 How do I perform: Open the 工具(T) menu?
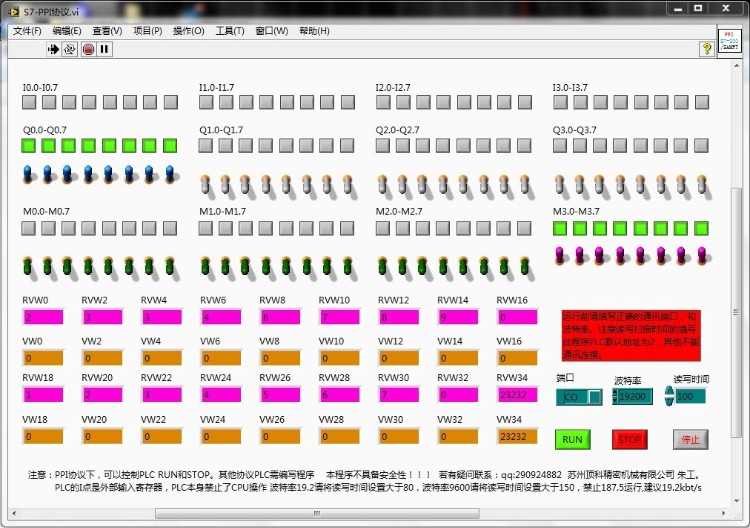230,30
